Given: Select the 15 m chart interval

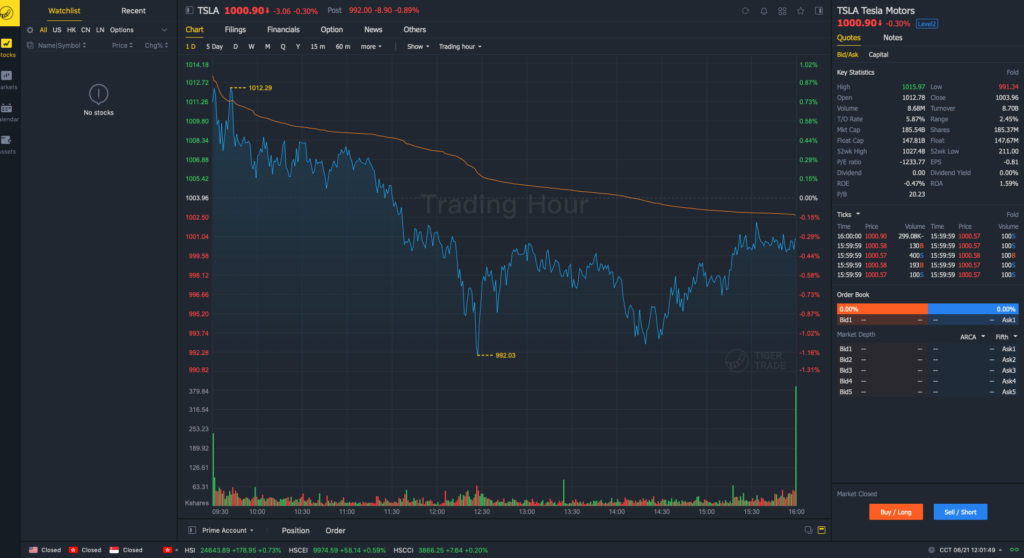Looking at the screenshot, I should pos(317,47).
